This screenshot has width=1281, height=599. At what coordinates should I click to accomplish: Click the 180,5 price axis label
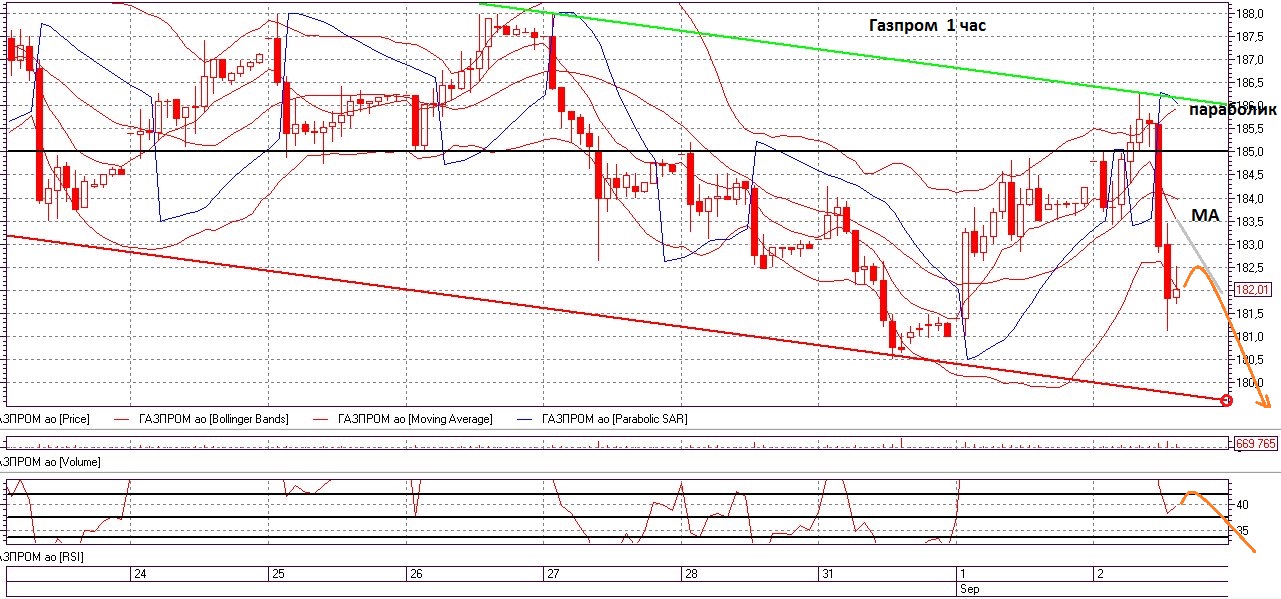(1250, 360)
